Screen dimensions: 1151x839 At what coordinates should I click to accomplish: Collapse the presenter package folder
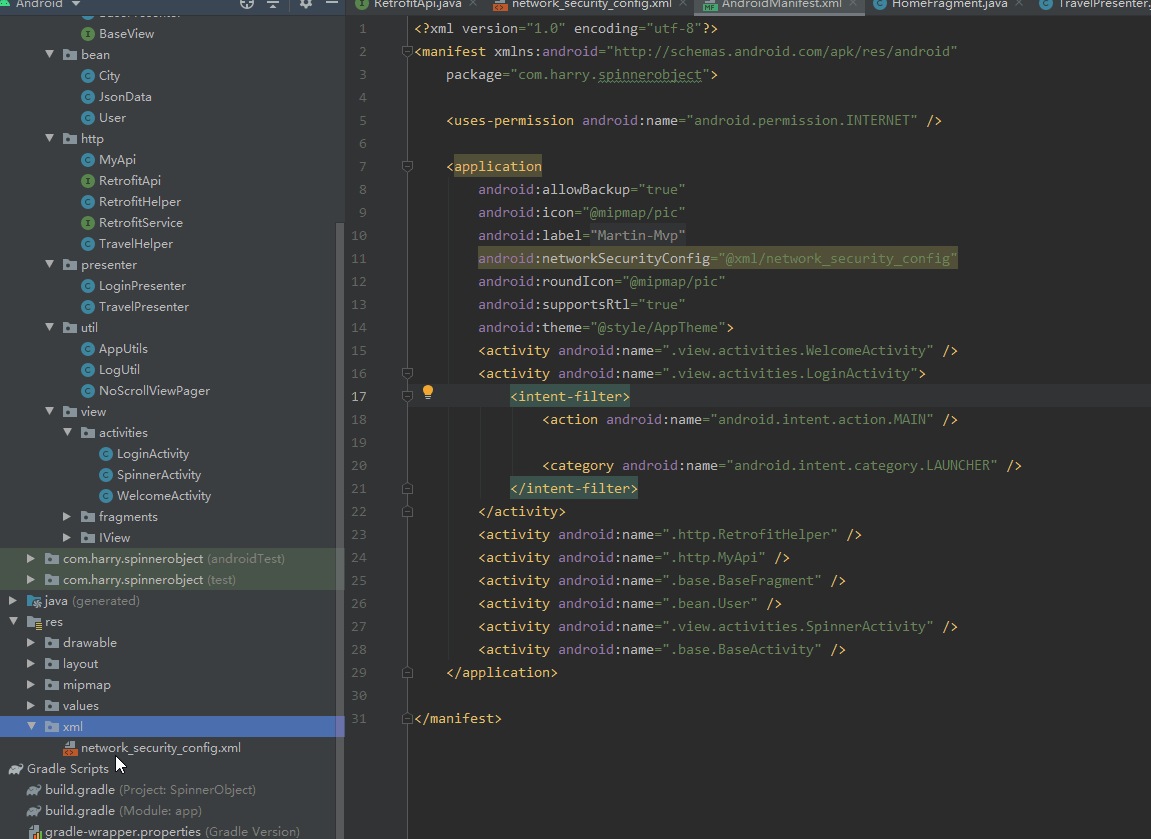tap(50, 264)
